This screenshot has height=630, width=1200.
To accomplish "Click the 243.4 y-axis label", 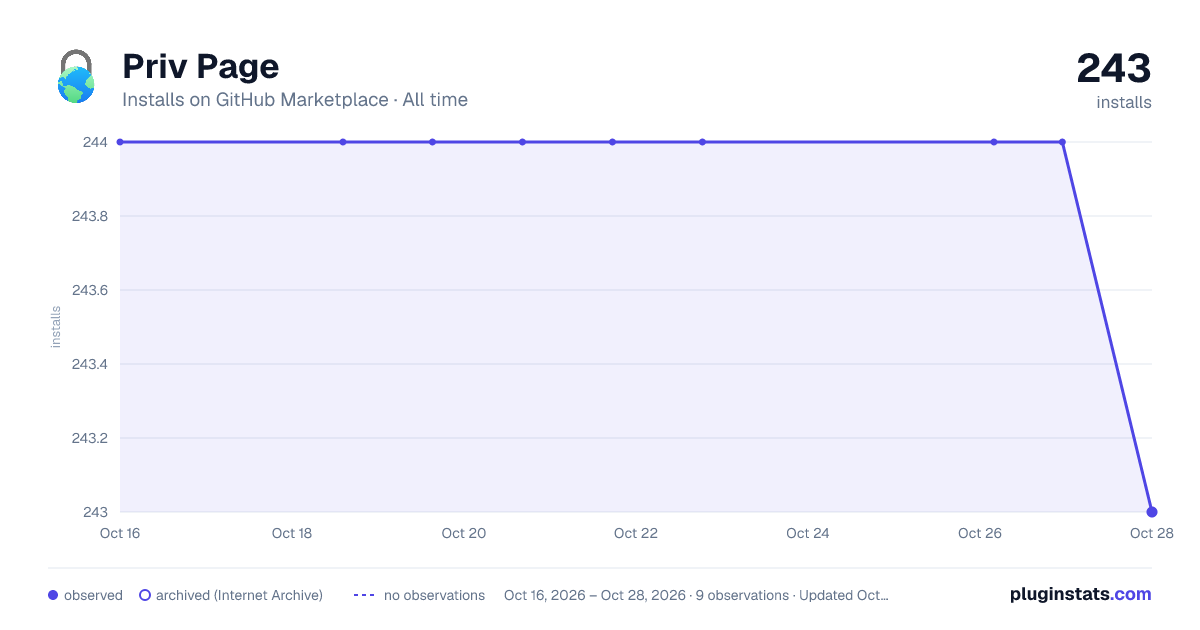I will 90,364.
